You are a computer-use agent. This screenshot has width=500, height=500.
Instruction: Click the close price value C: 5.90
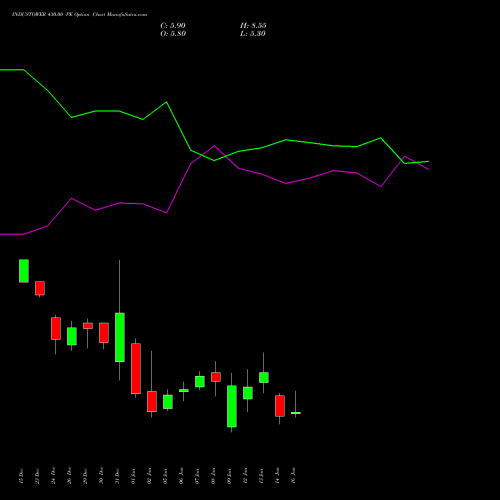click(173, 26)
